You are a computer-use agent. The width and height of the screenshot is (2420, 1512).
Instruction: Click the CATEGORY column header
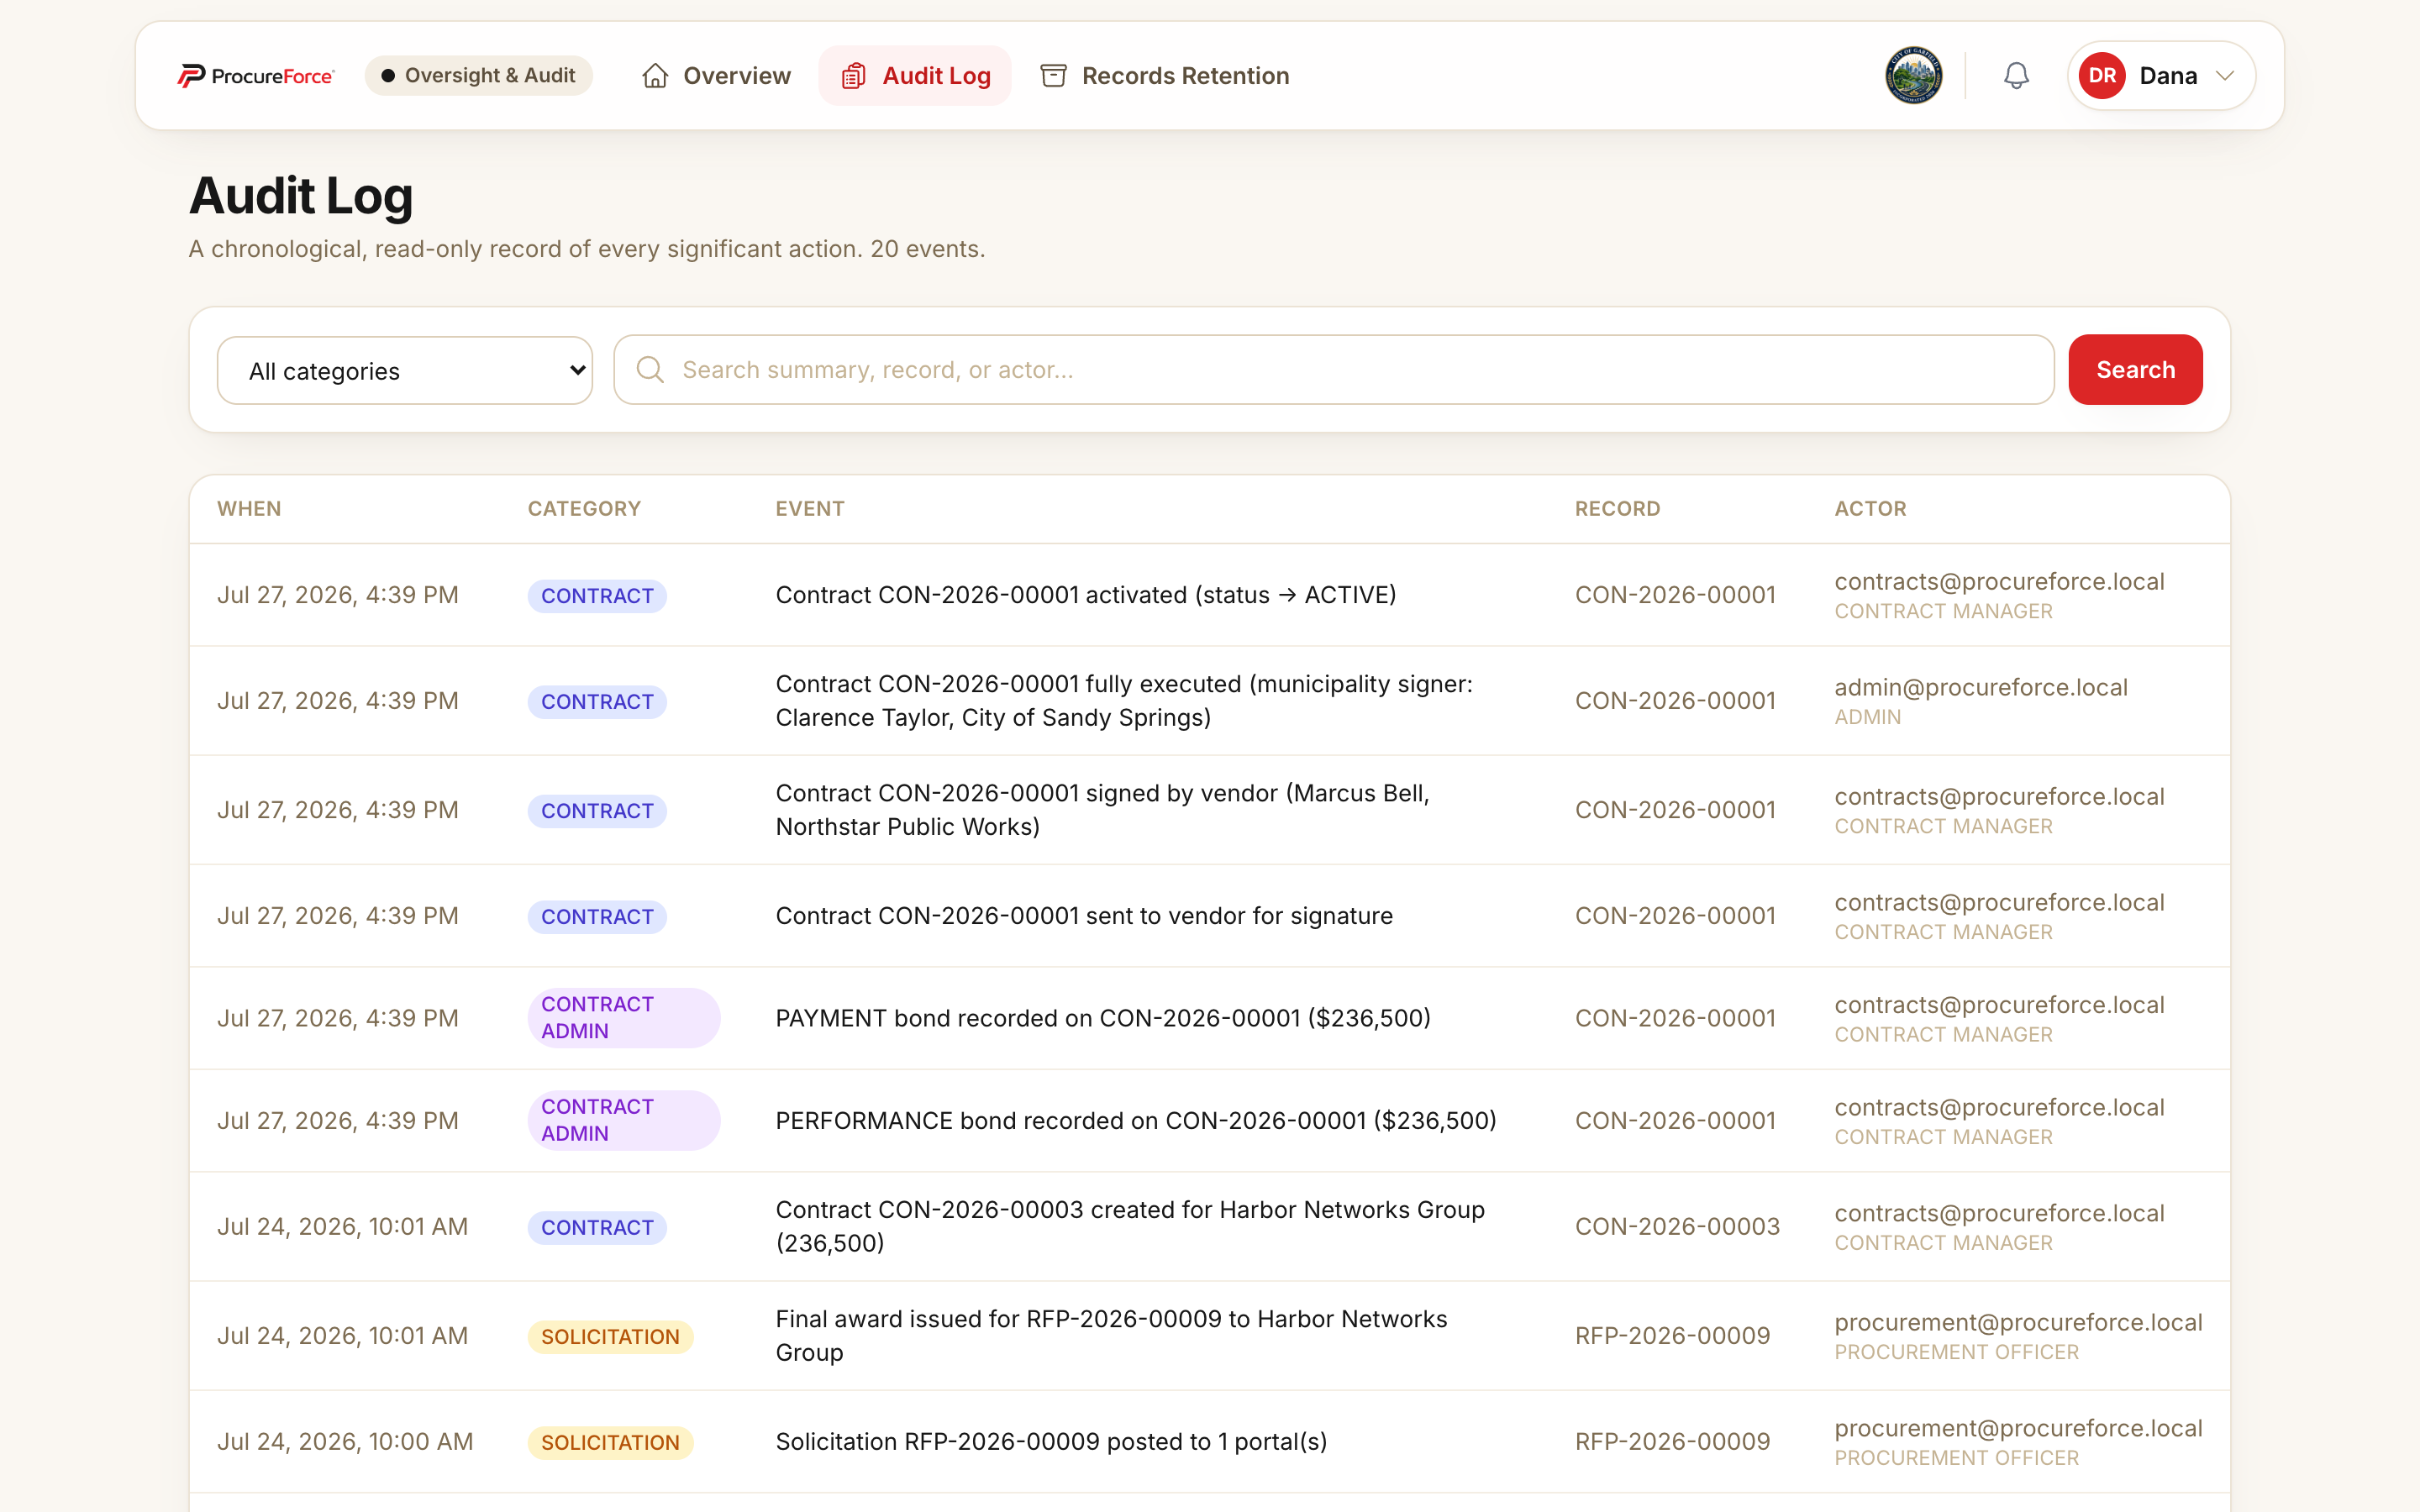[584, 509]
